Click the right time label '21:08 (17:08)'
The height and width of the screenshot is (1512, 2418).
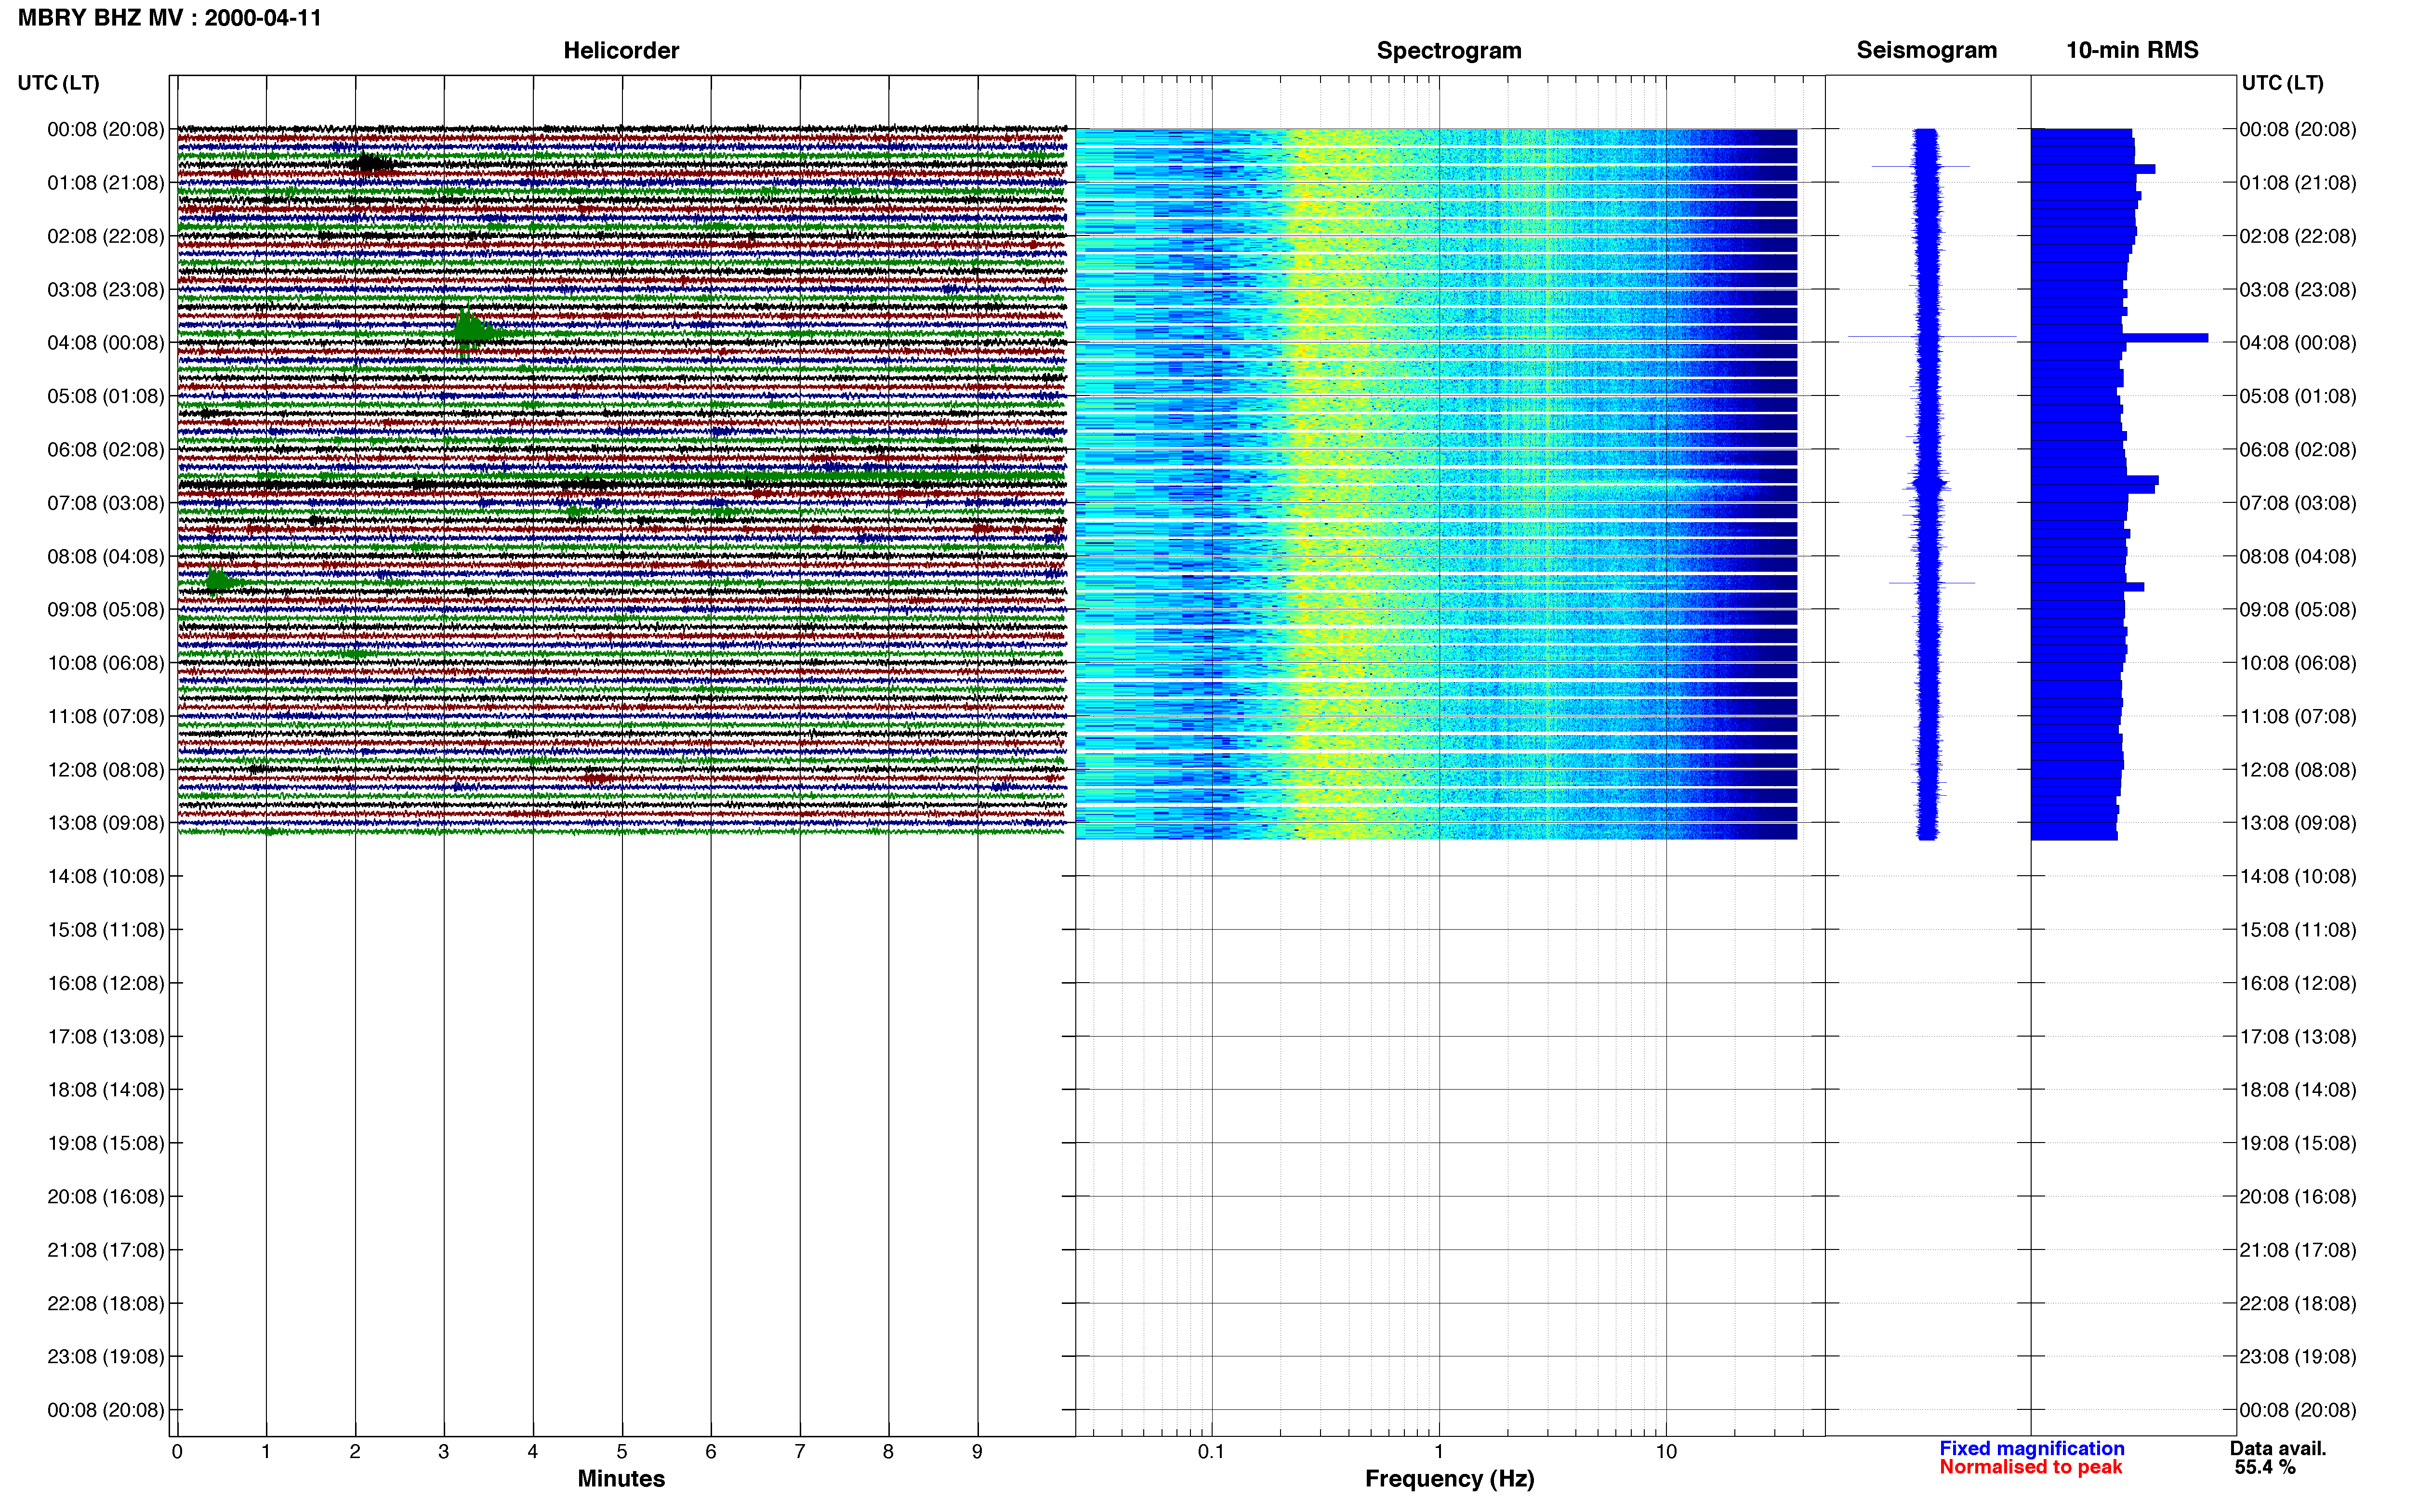coord(2298,1250)
